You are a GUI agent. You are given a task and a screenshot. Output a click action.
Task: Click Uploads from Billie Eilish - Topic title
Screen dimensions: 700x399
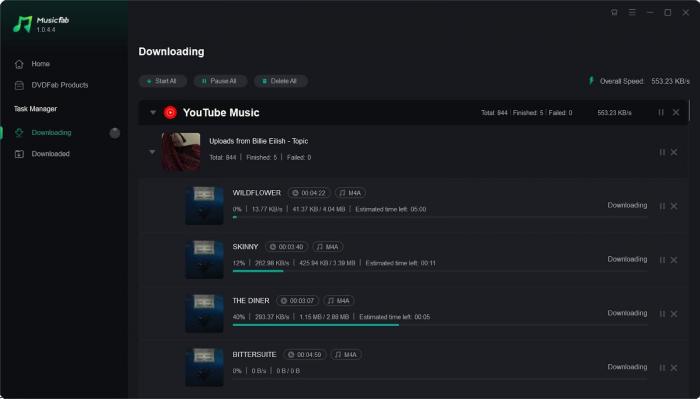coord(258,141)
